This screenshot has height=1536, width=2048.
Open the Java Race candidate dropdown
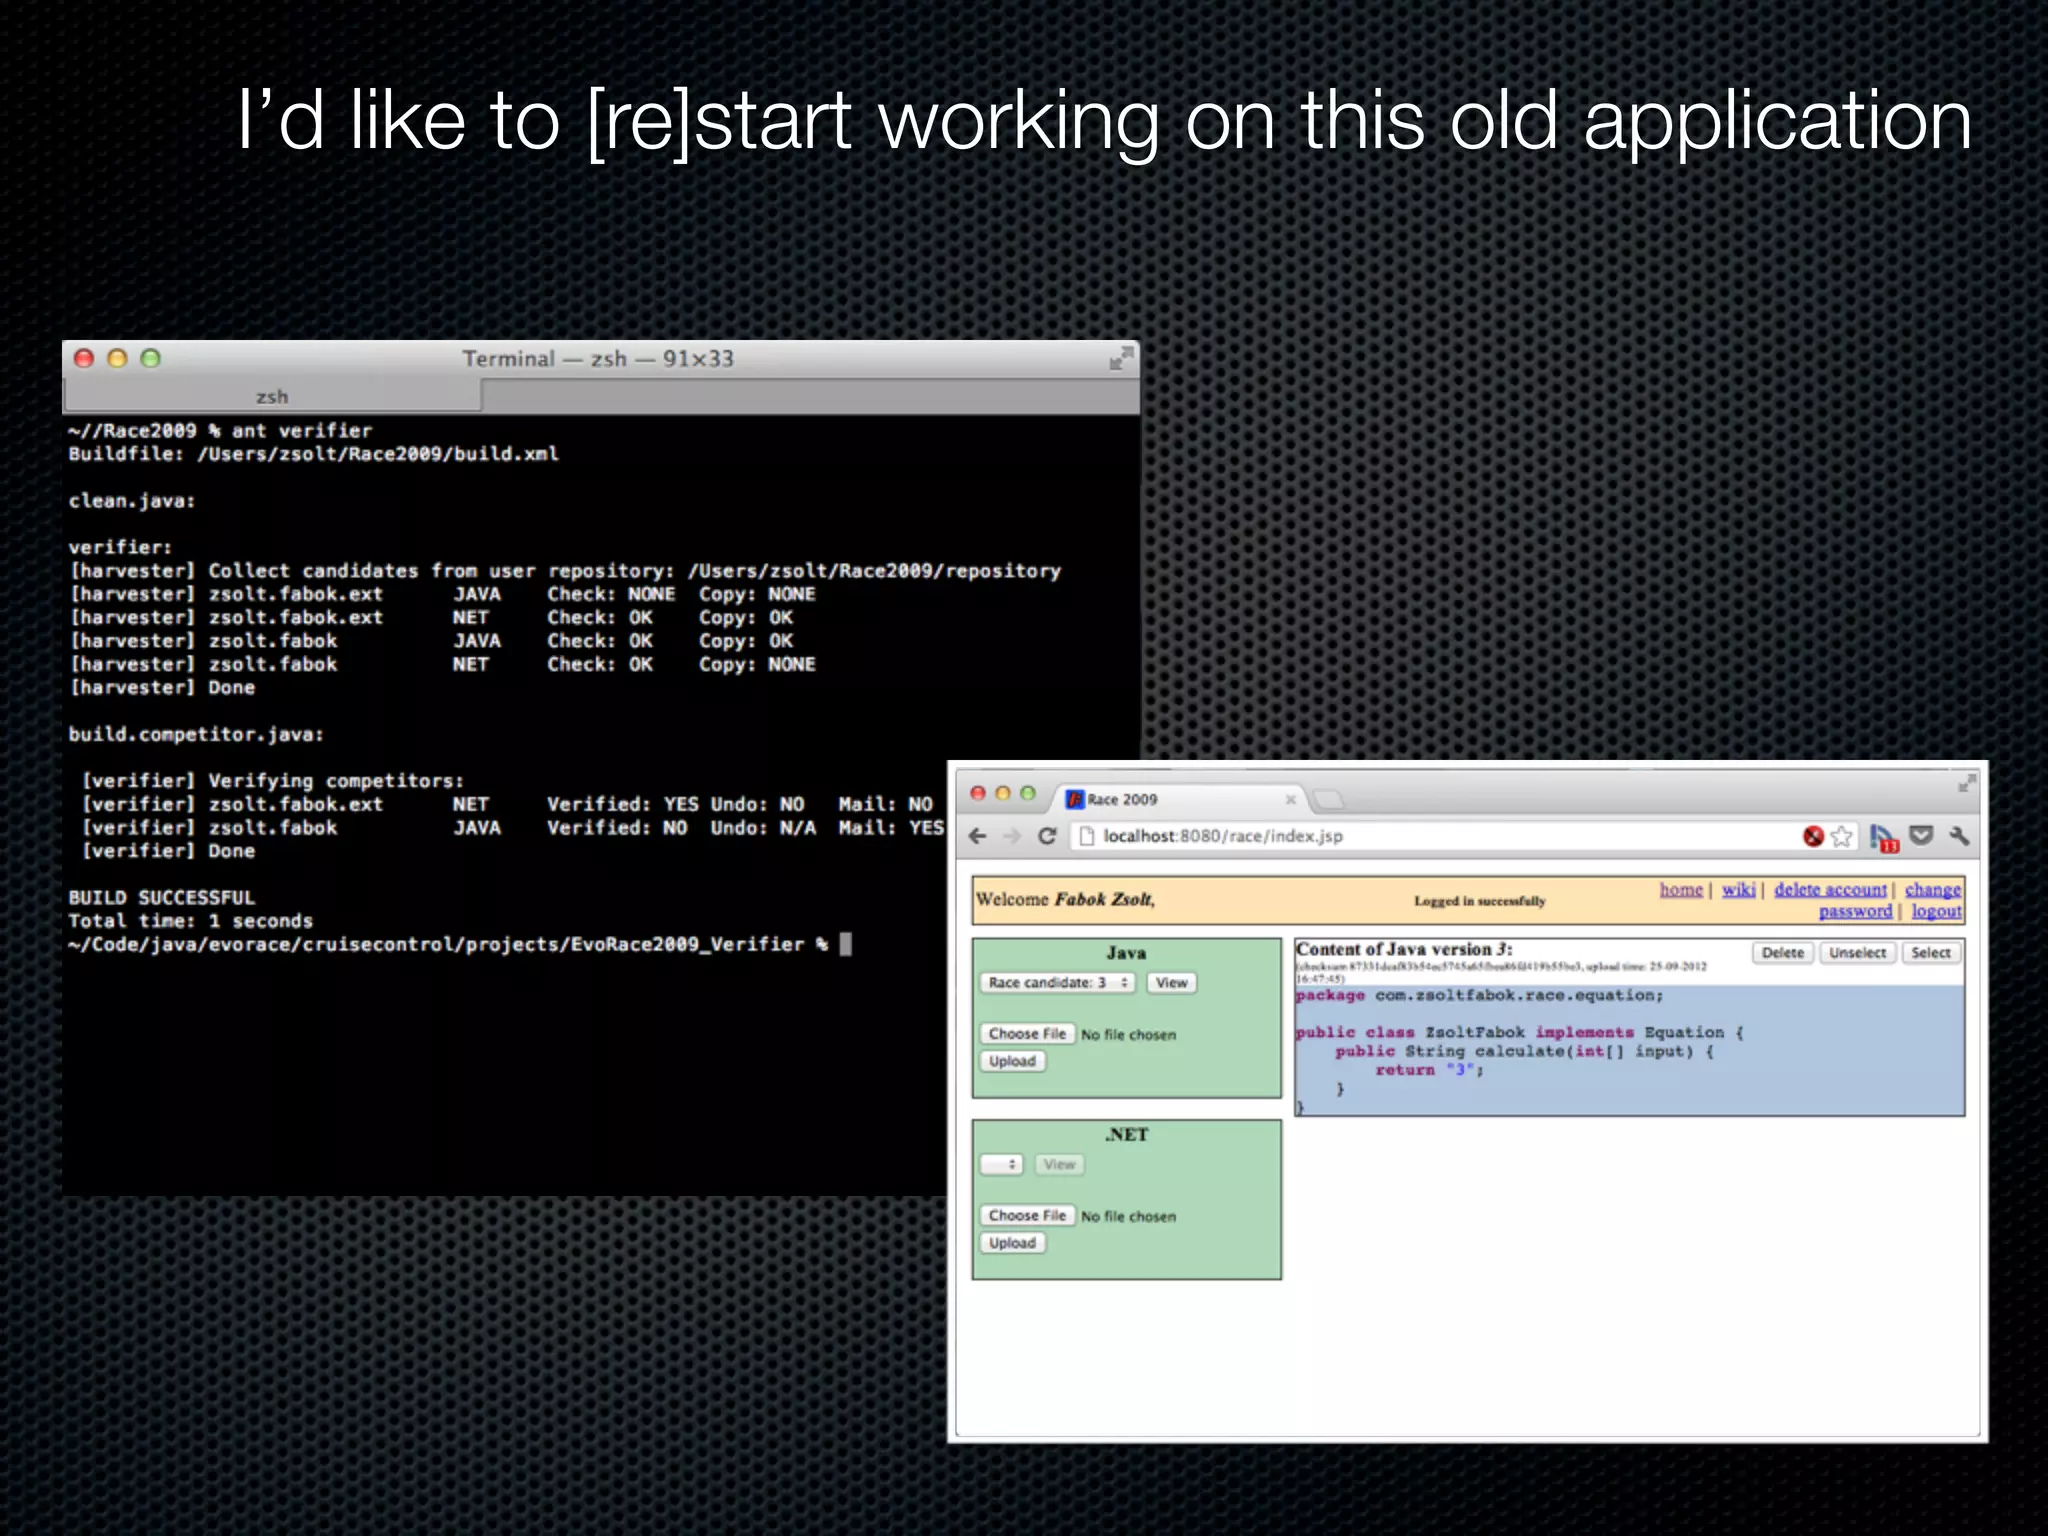tap(1057, 983)
